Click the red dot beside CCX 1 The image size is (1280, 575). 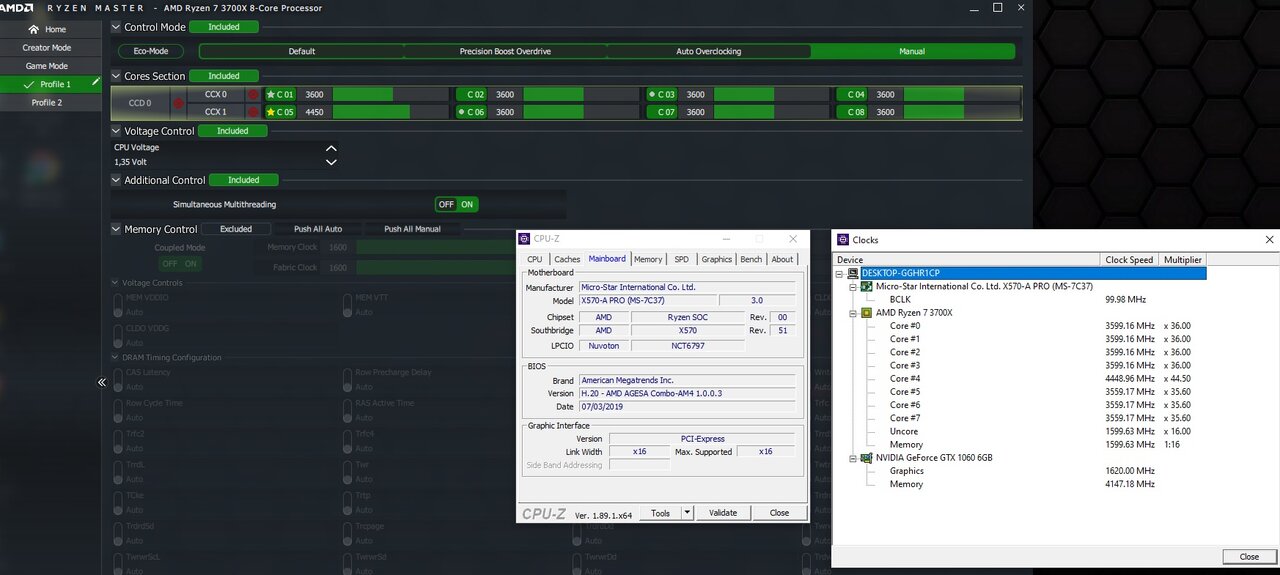(x=253, y=112)
